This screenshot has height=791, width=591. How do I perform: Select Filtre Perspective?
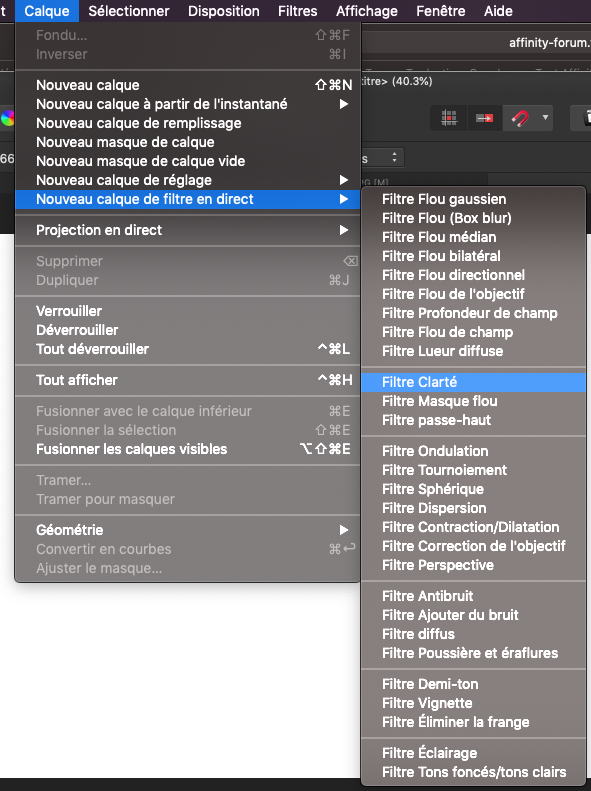pos(474,565)
